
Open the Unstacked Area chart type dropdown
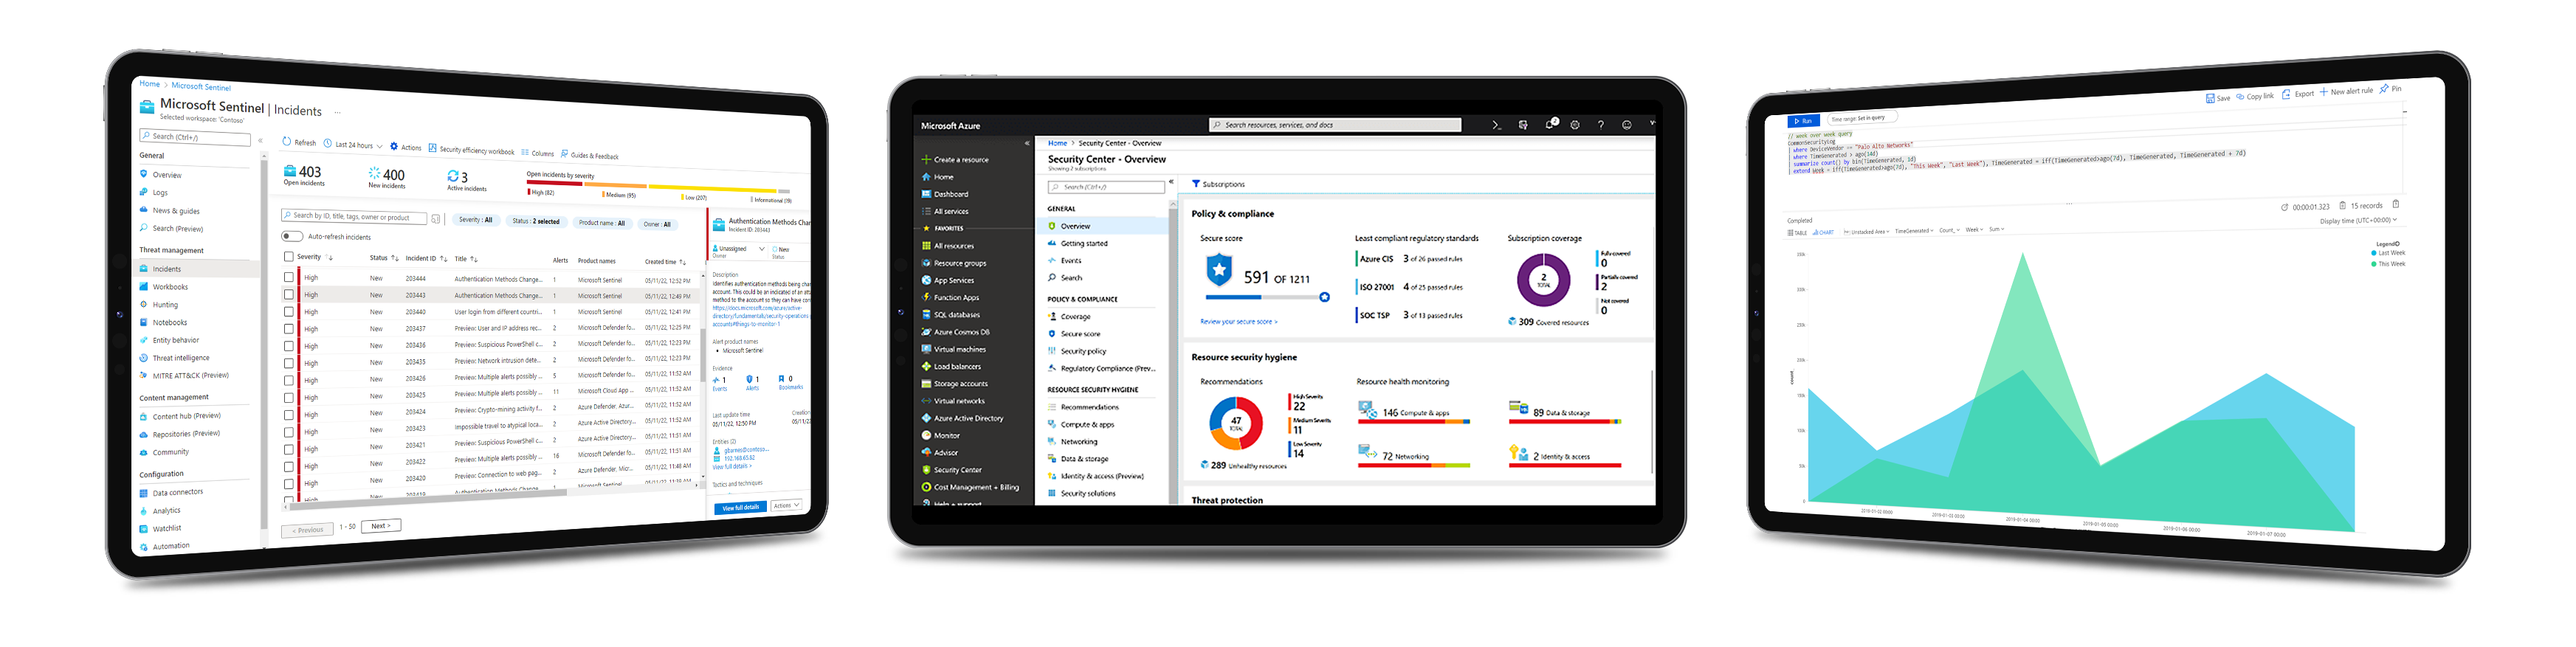[1868, 232]
